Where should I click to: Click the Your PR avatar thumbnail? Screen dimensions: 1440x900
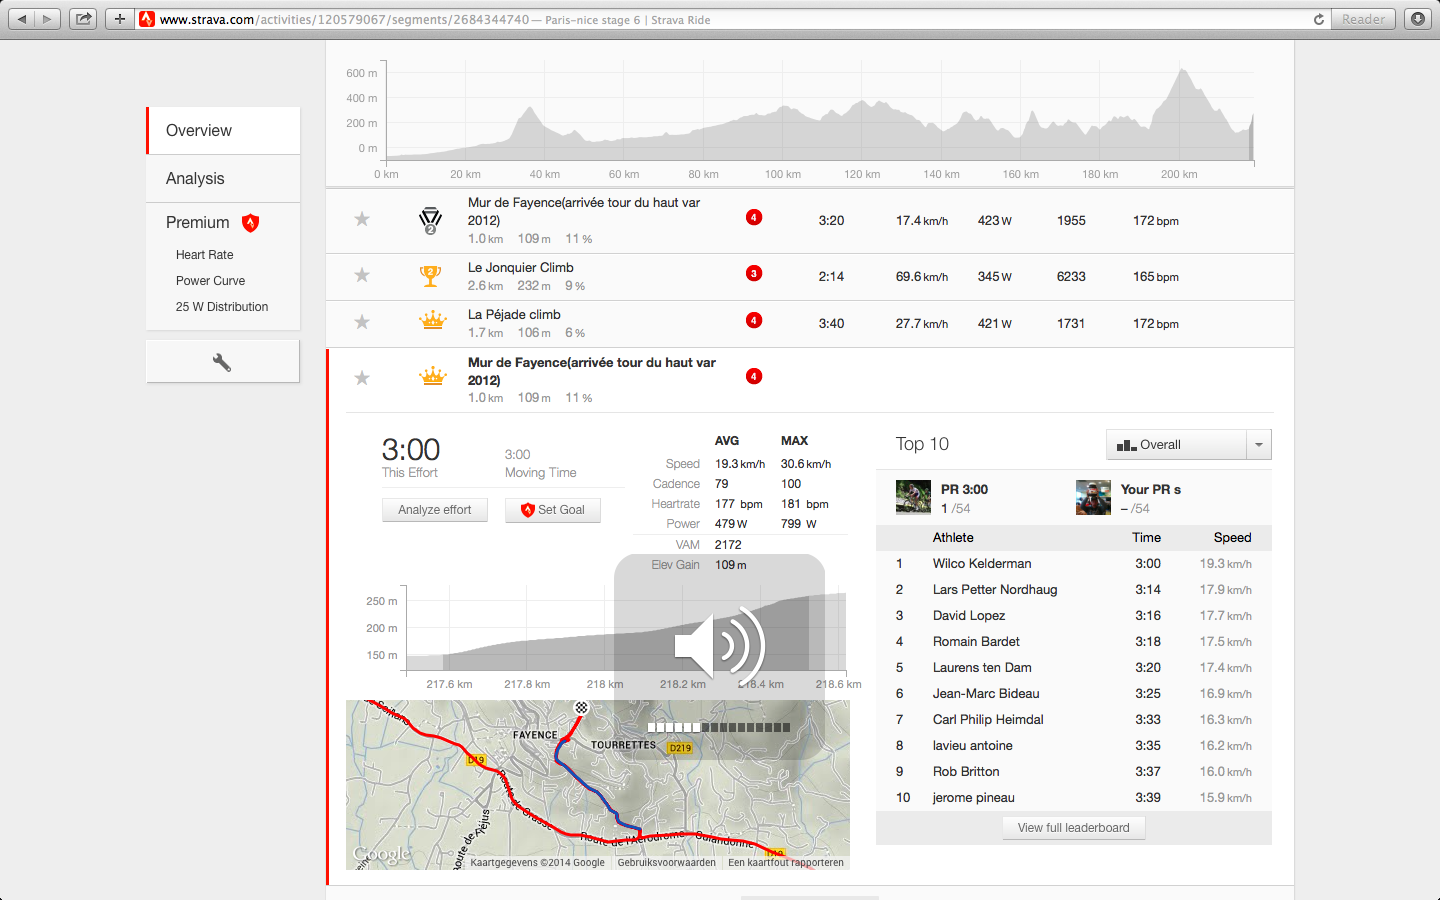pos(1093,497)
